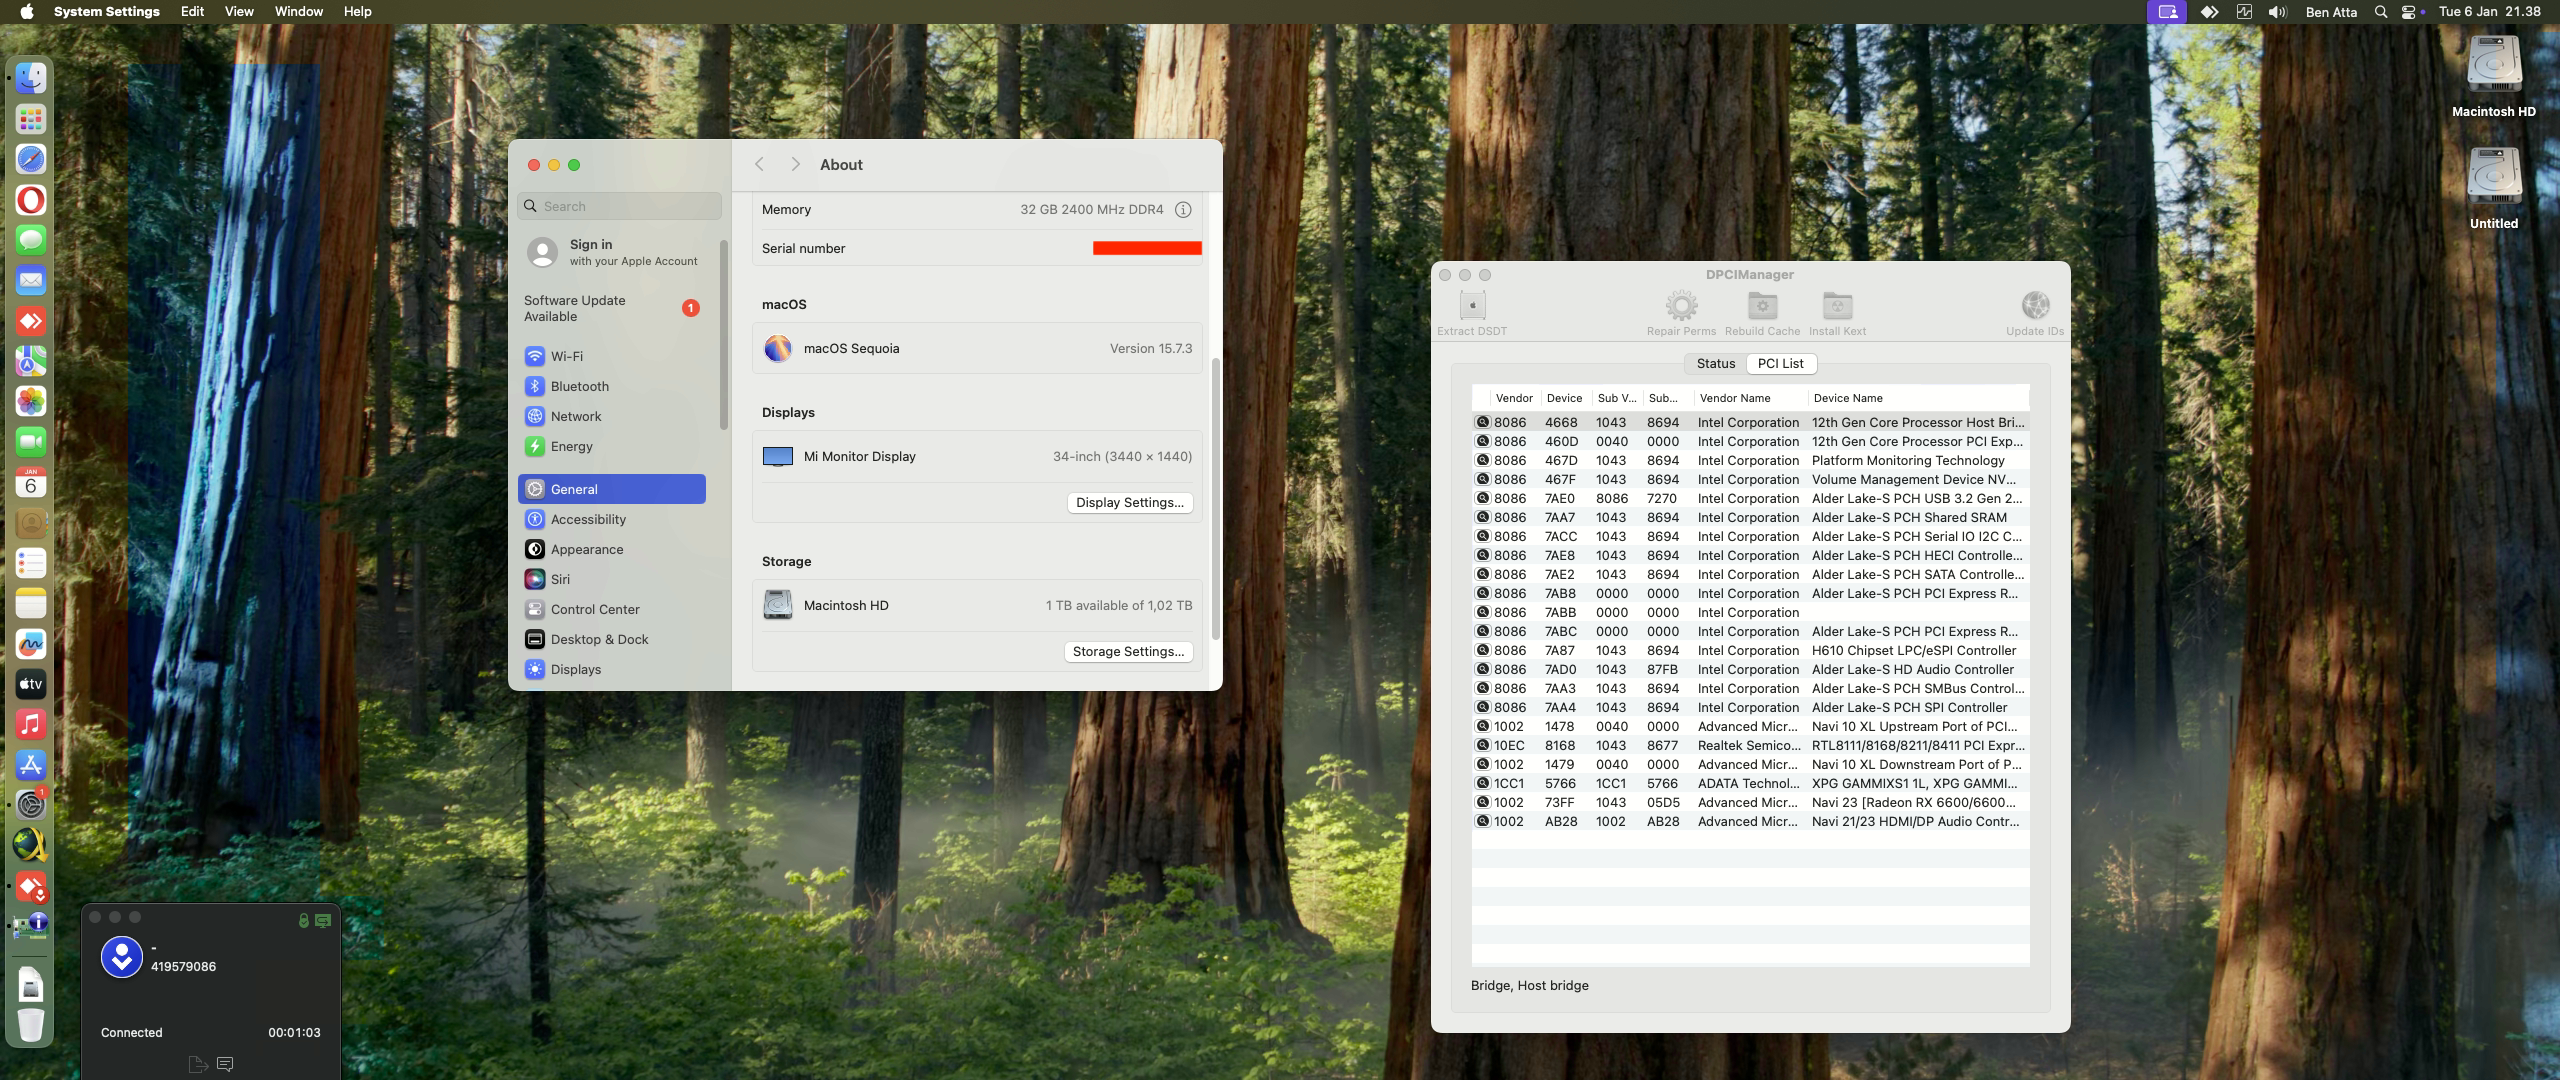Select 12th Gen Core Processor Host Bridge row
The image size is (2560, 1080).
[x=1750, y=423]
